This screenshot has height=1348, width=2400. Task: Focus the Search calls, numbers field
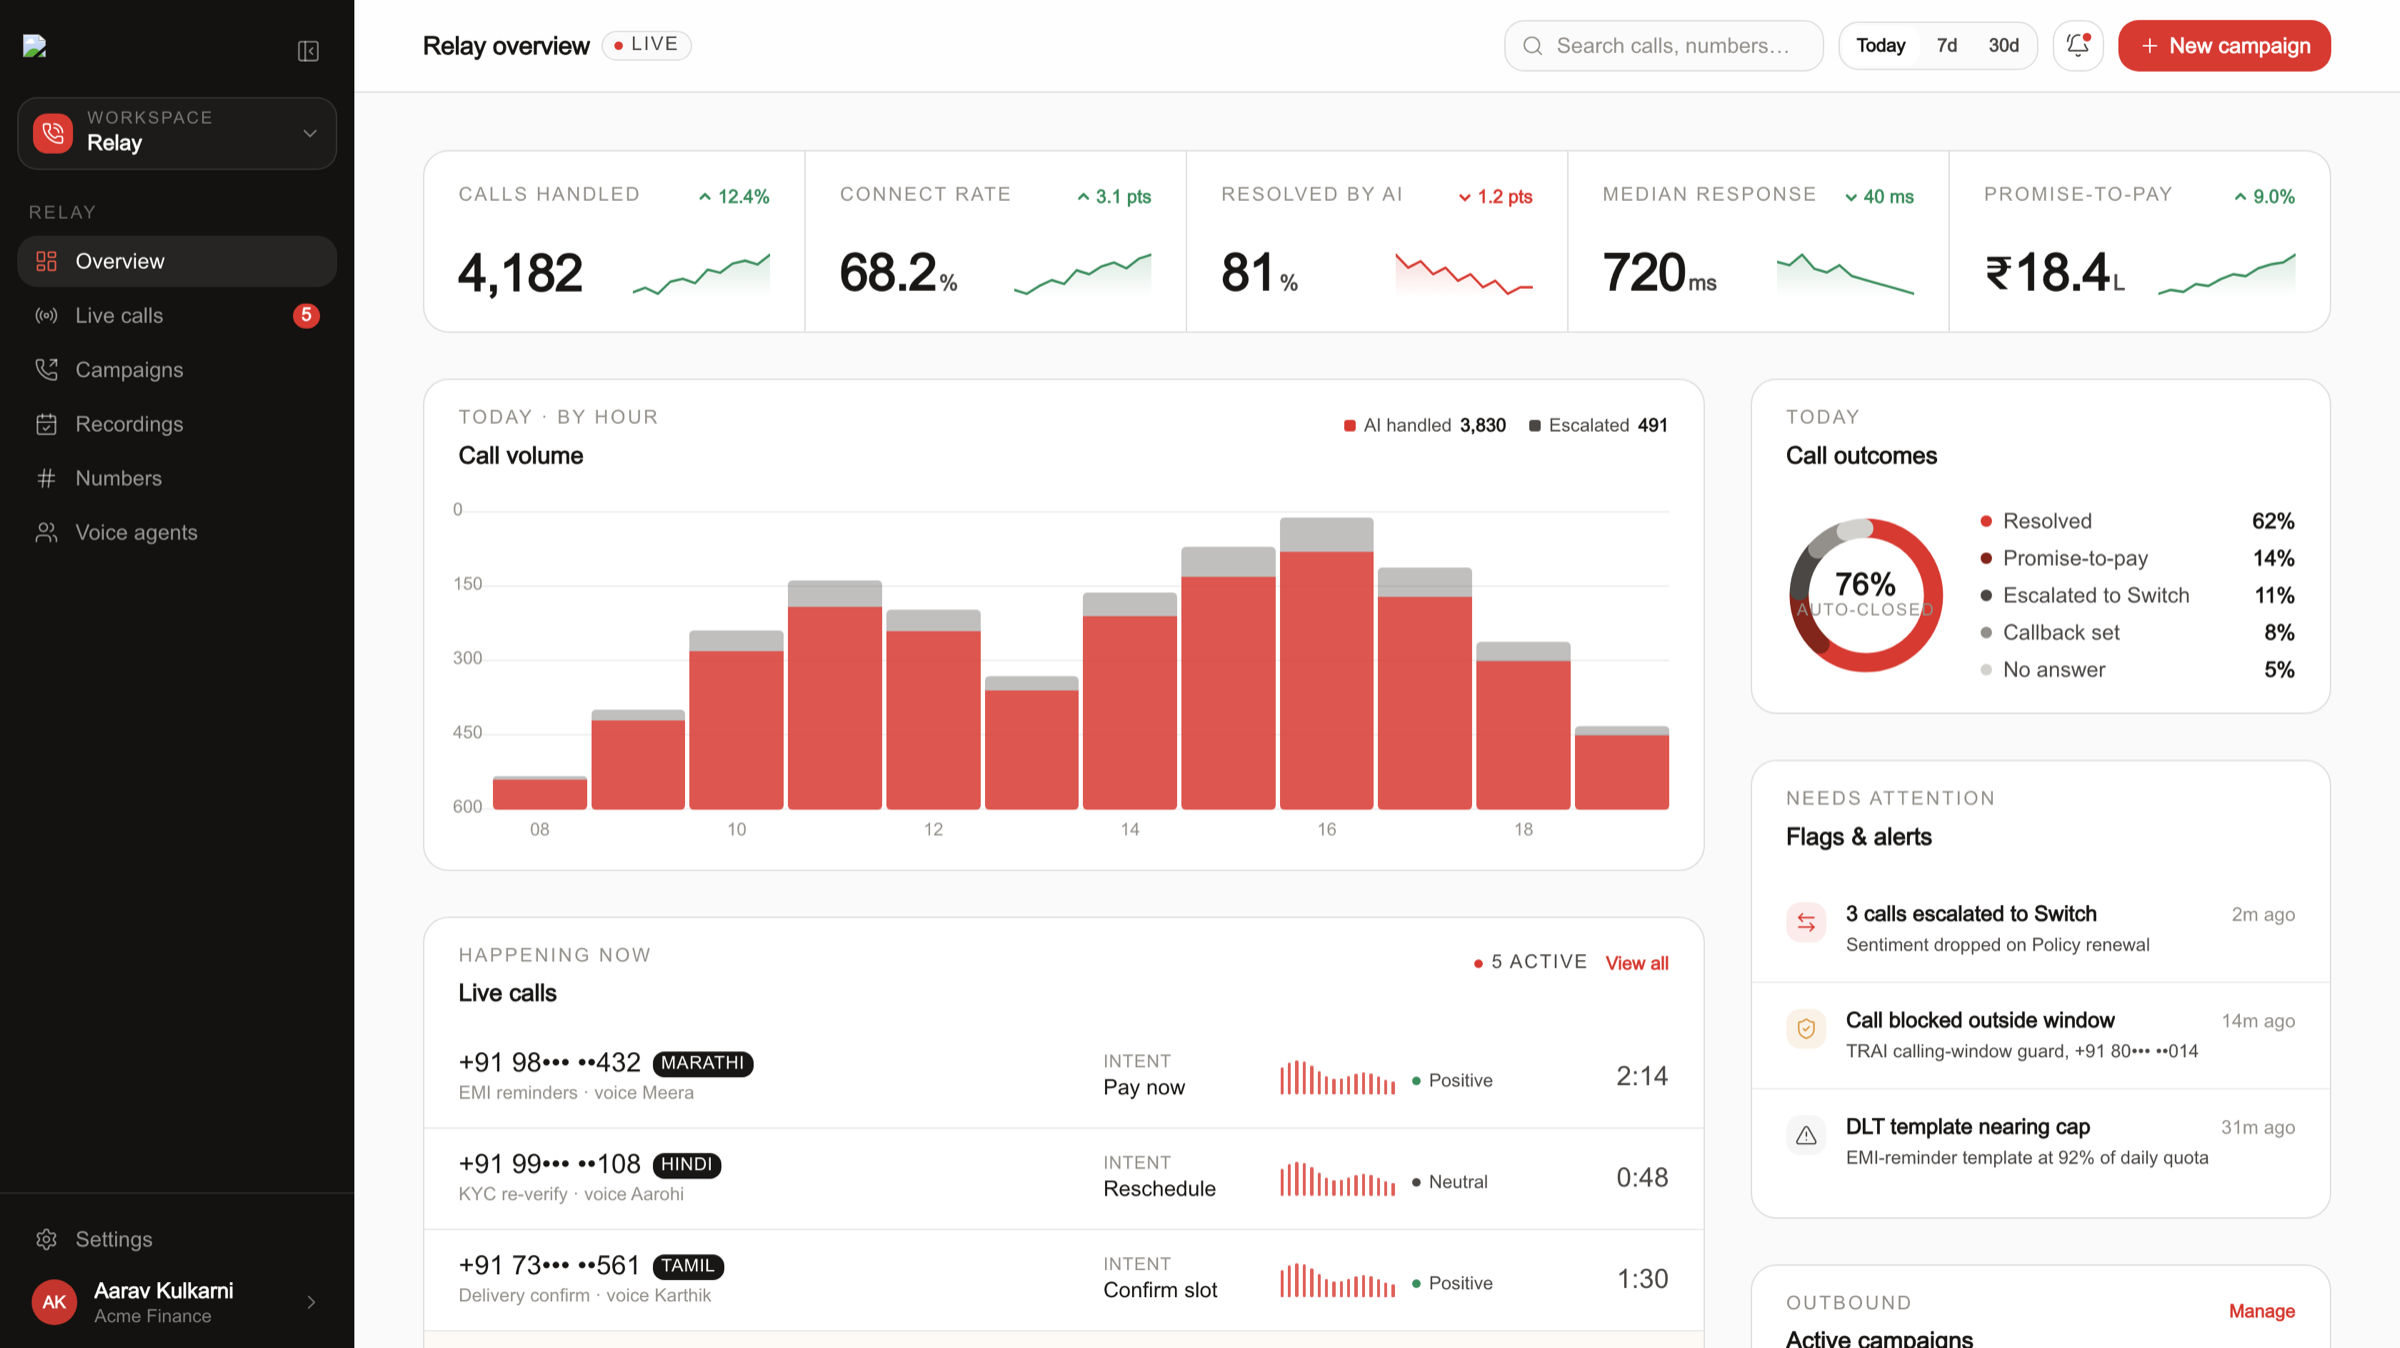coord(1663,46)
